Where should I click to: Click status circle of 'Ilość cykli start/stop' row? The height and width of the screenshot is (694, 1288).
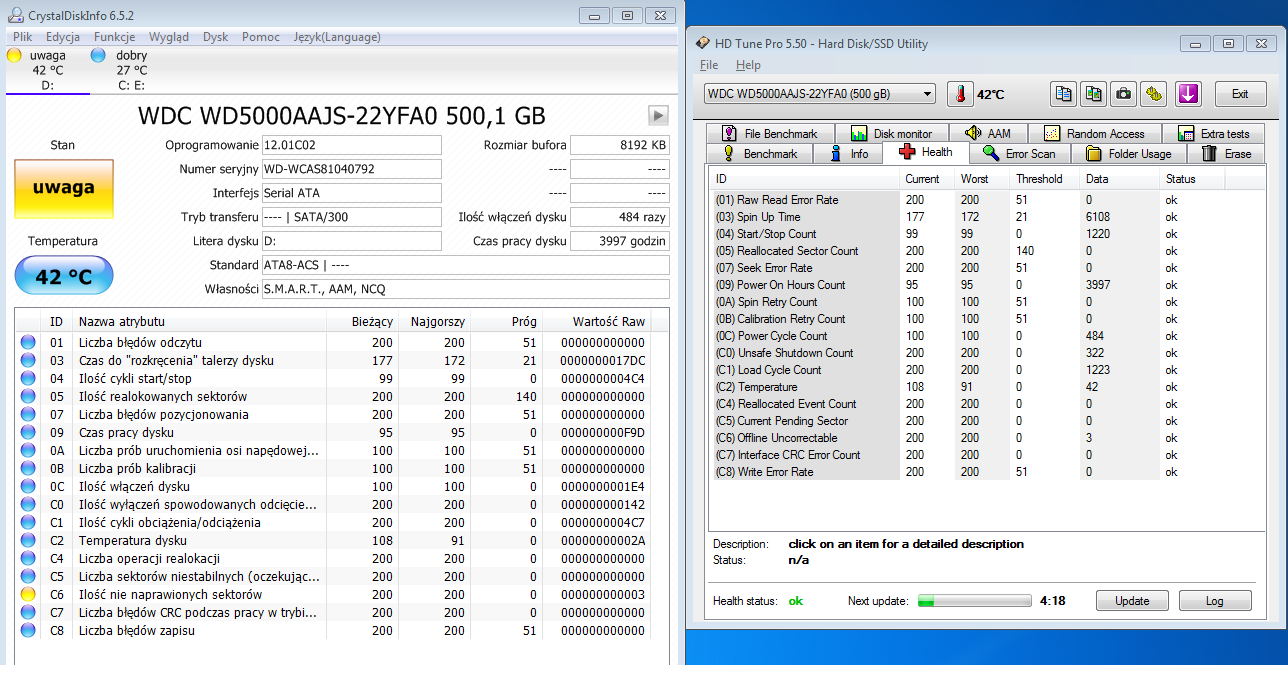(x=28, y=378)
